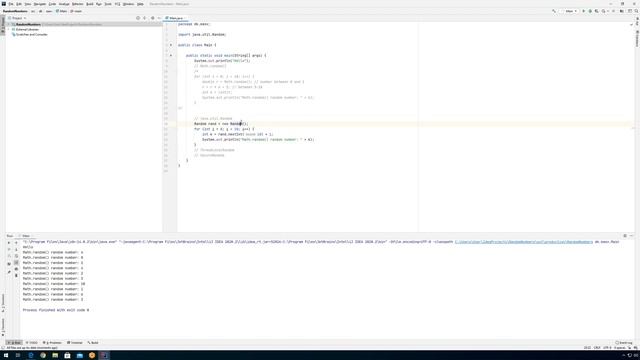Image resolution: width=640 pixels, height=360 pixels.
Task: Expand the RandomNumbers project node
Action: coord(9,24)
